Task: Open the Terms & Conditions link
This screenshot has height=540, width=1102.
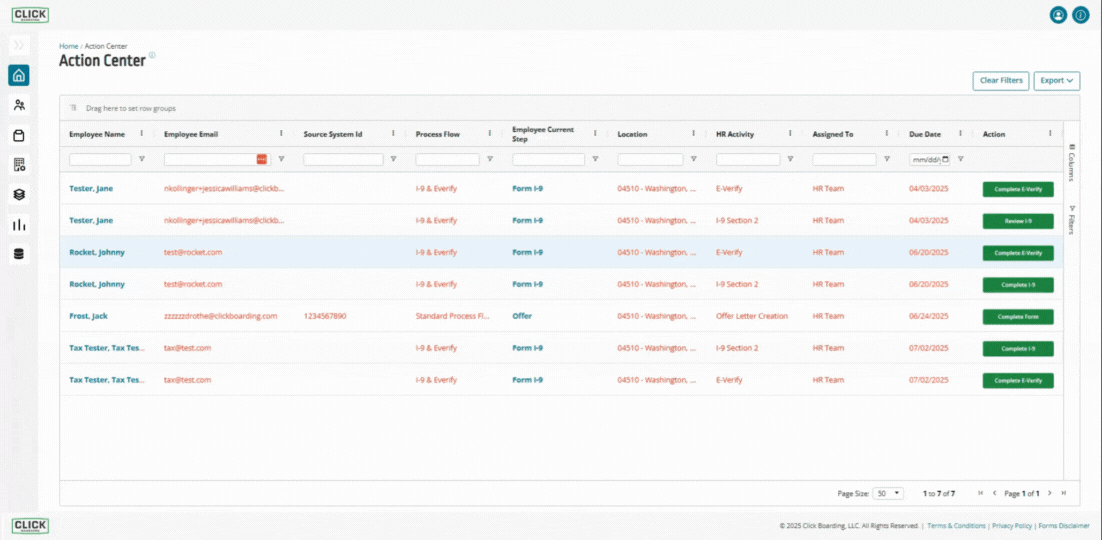Action: click(957, 525)
